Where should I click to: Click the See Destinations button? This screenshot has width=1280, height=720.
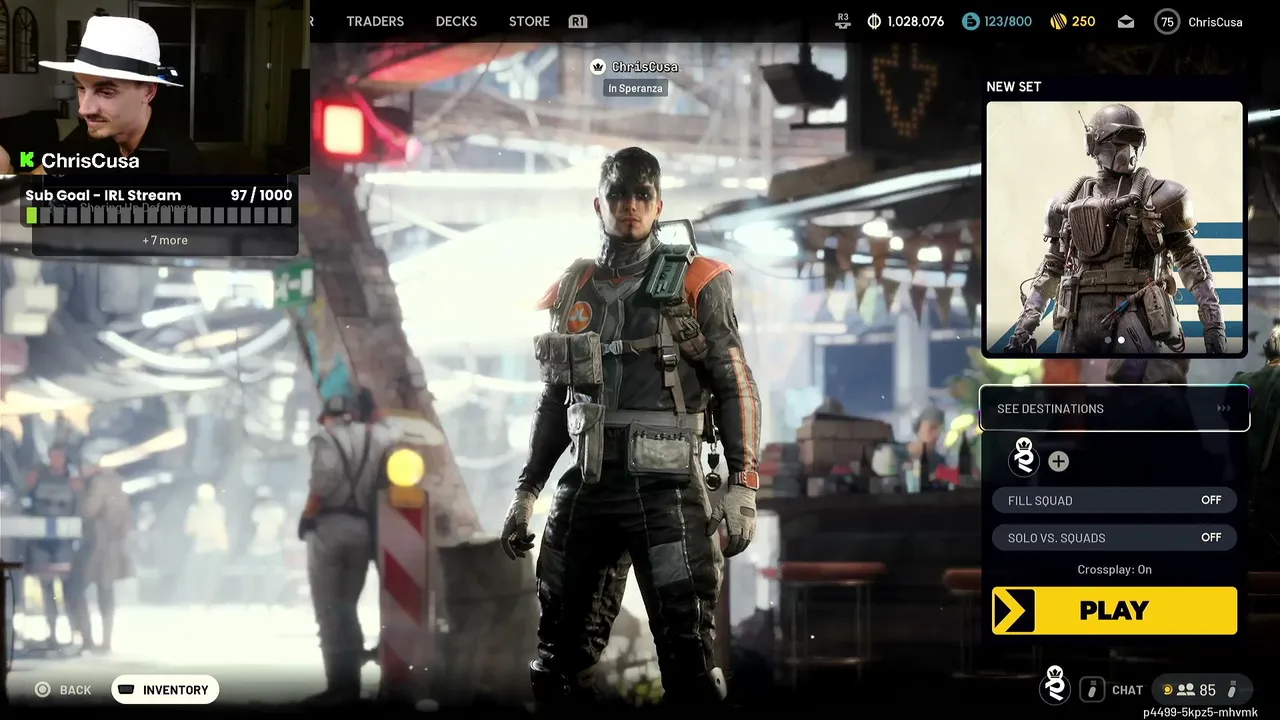click(1114, 408)
